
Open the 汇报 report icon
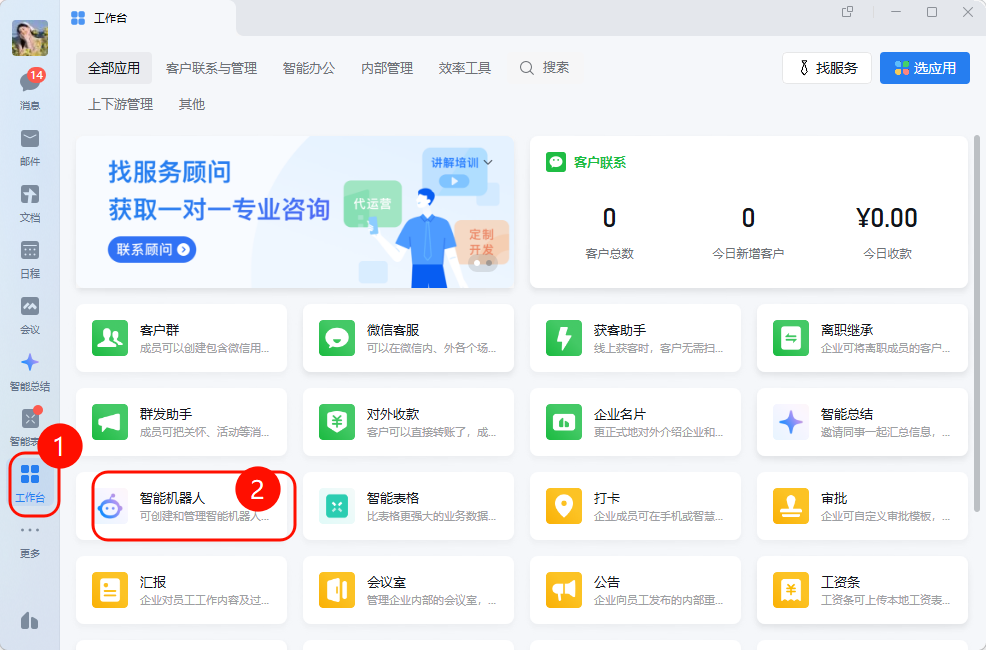tap(110, 590)
